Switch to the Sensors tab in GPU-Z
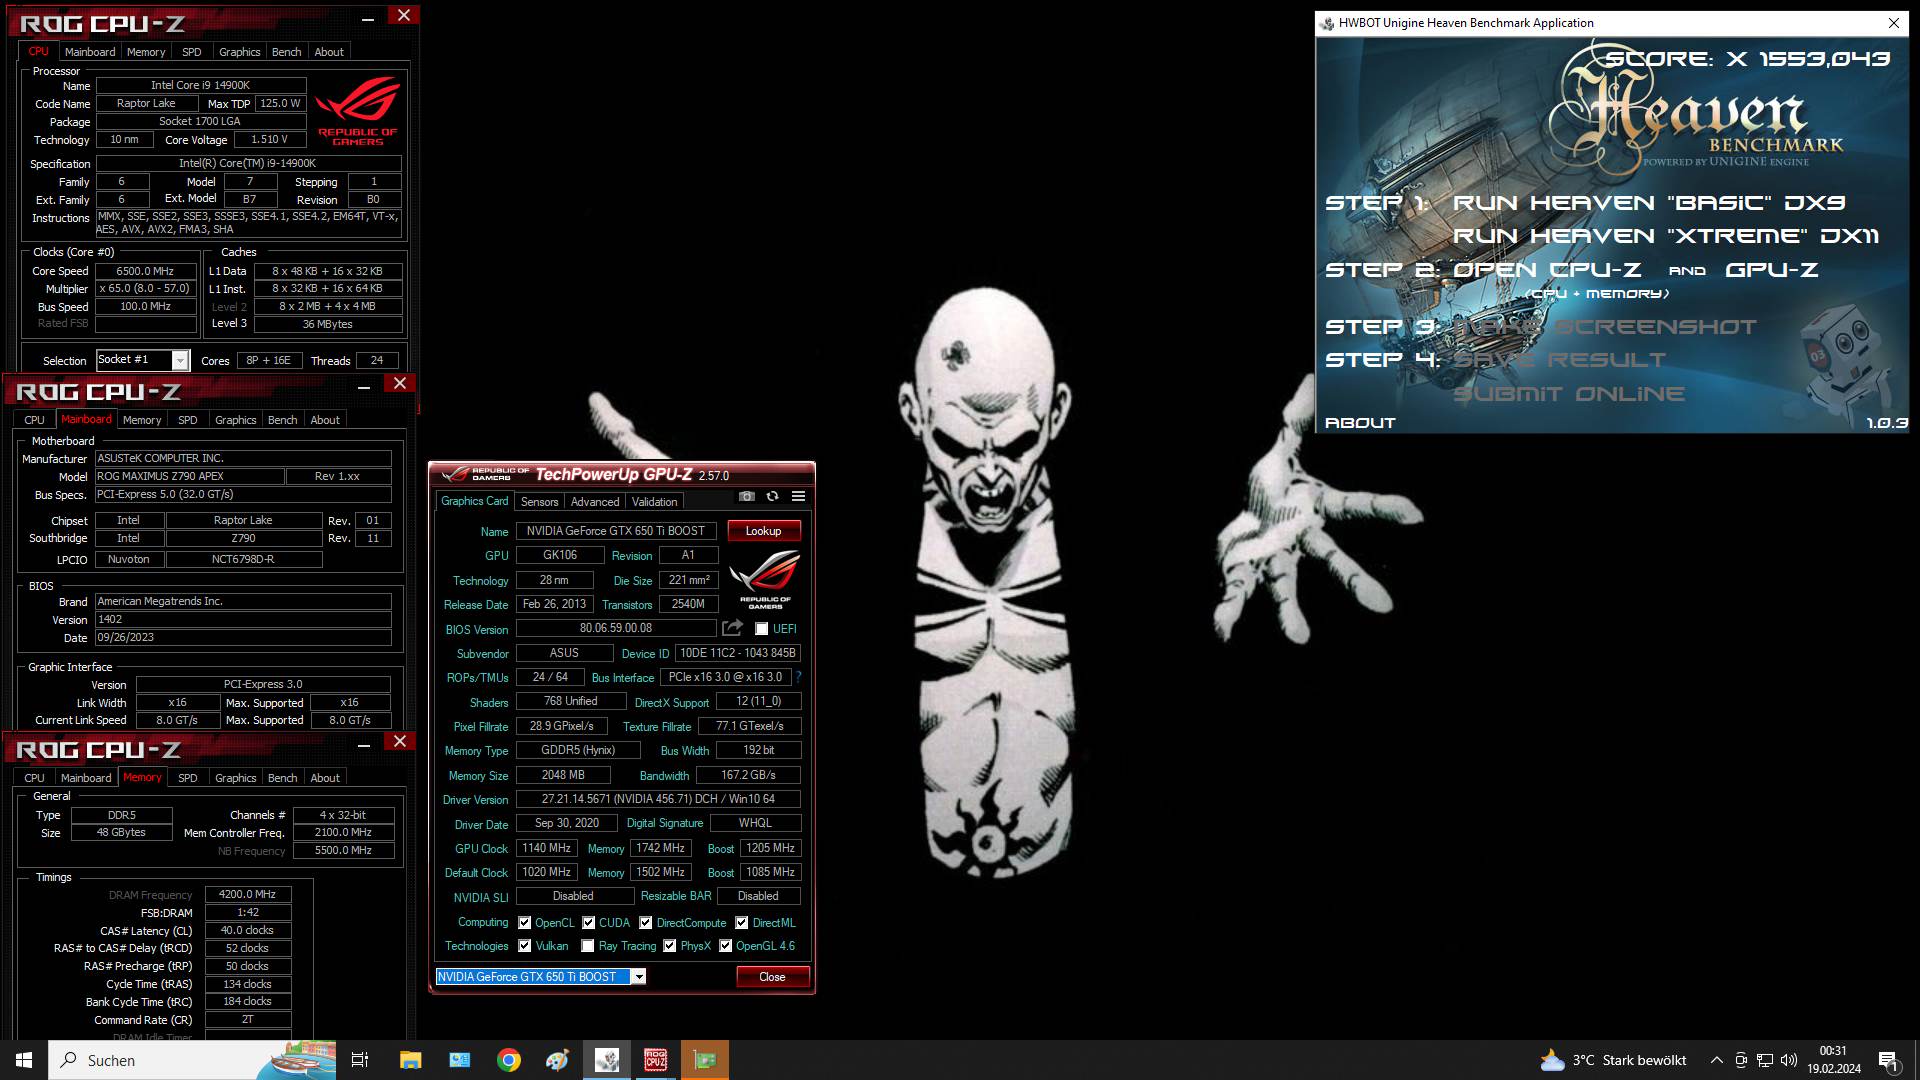The image size is (1920, 1080). 539,502
